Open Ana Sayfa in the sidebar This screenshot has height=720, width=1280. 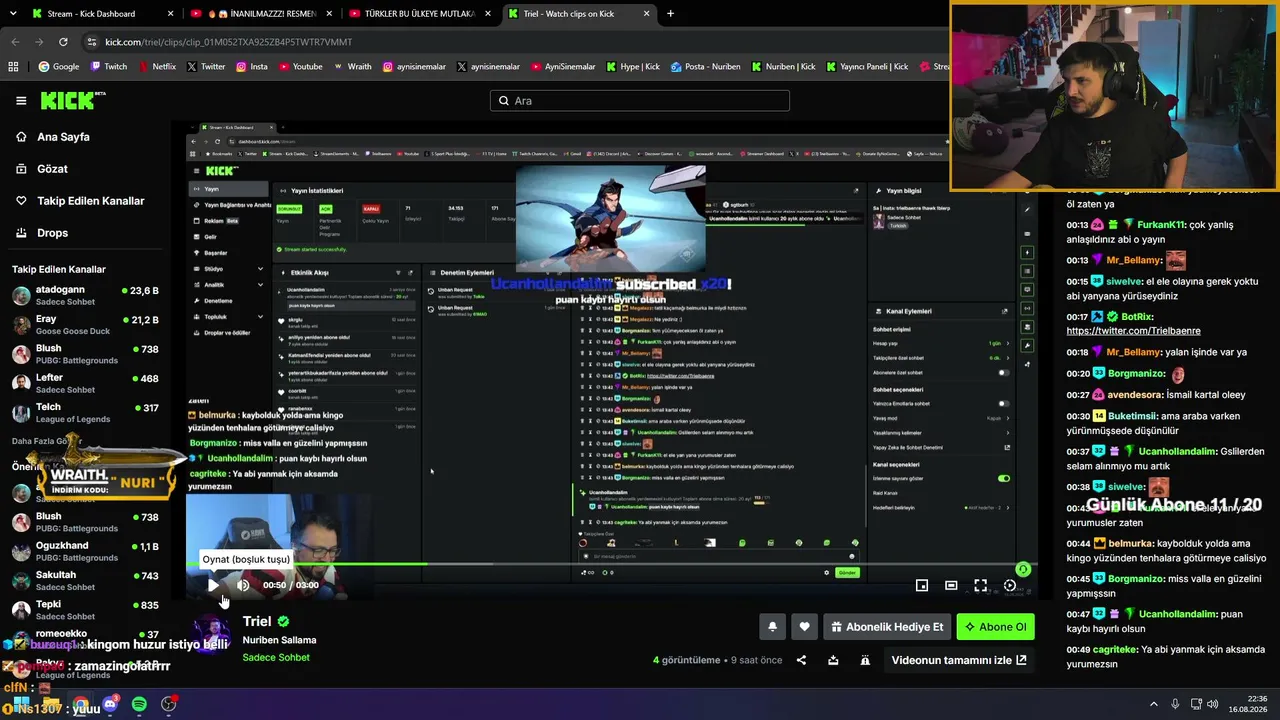click(x=63, y=137)
